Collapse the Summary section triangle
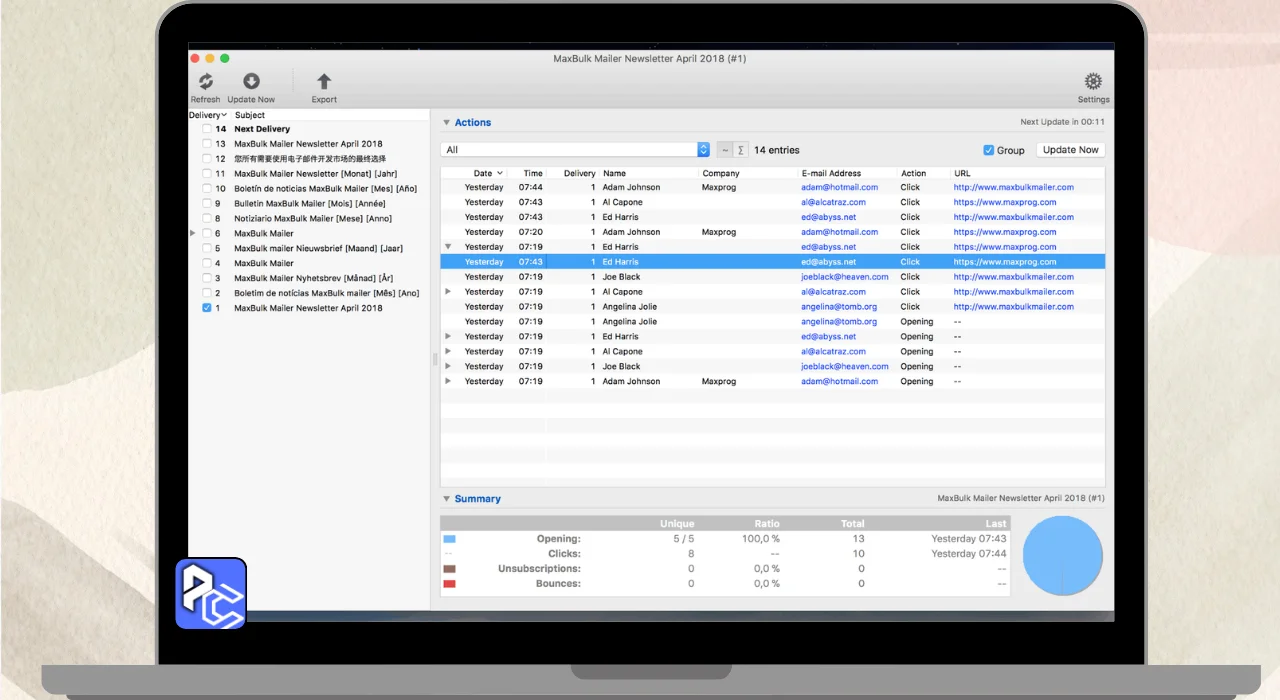 [446, 499]
